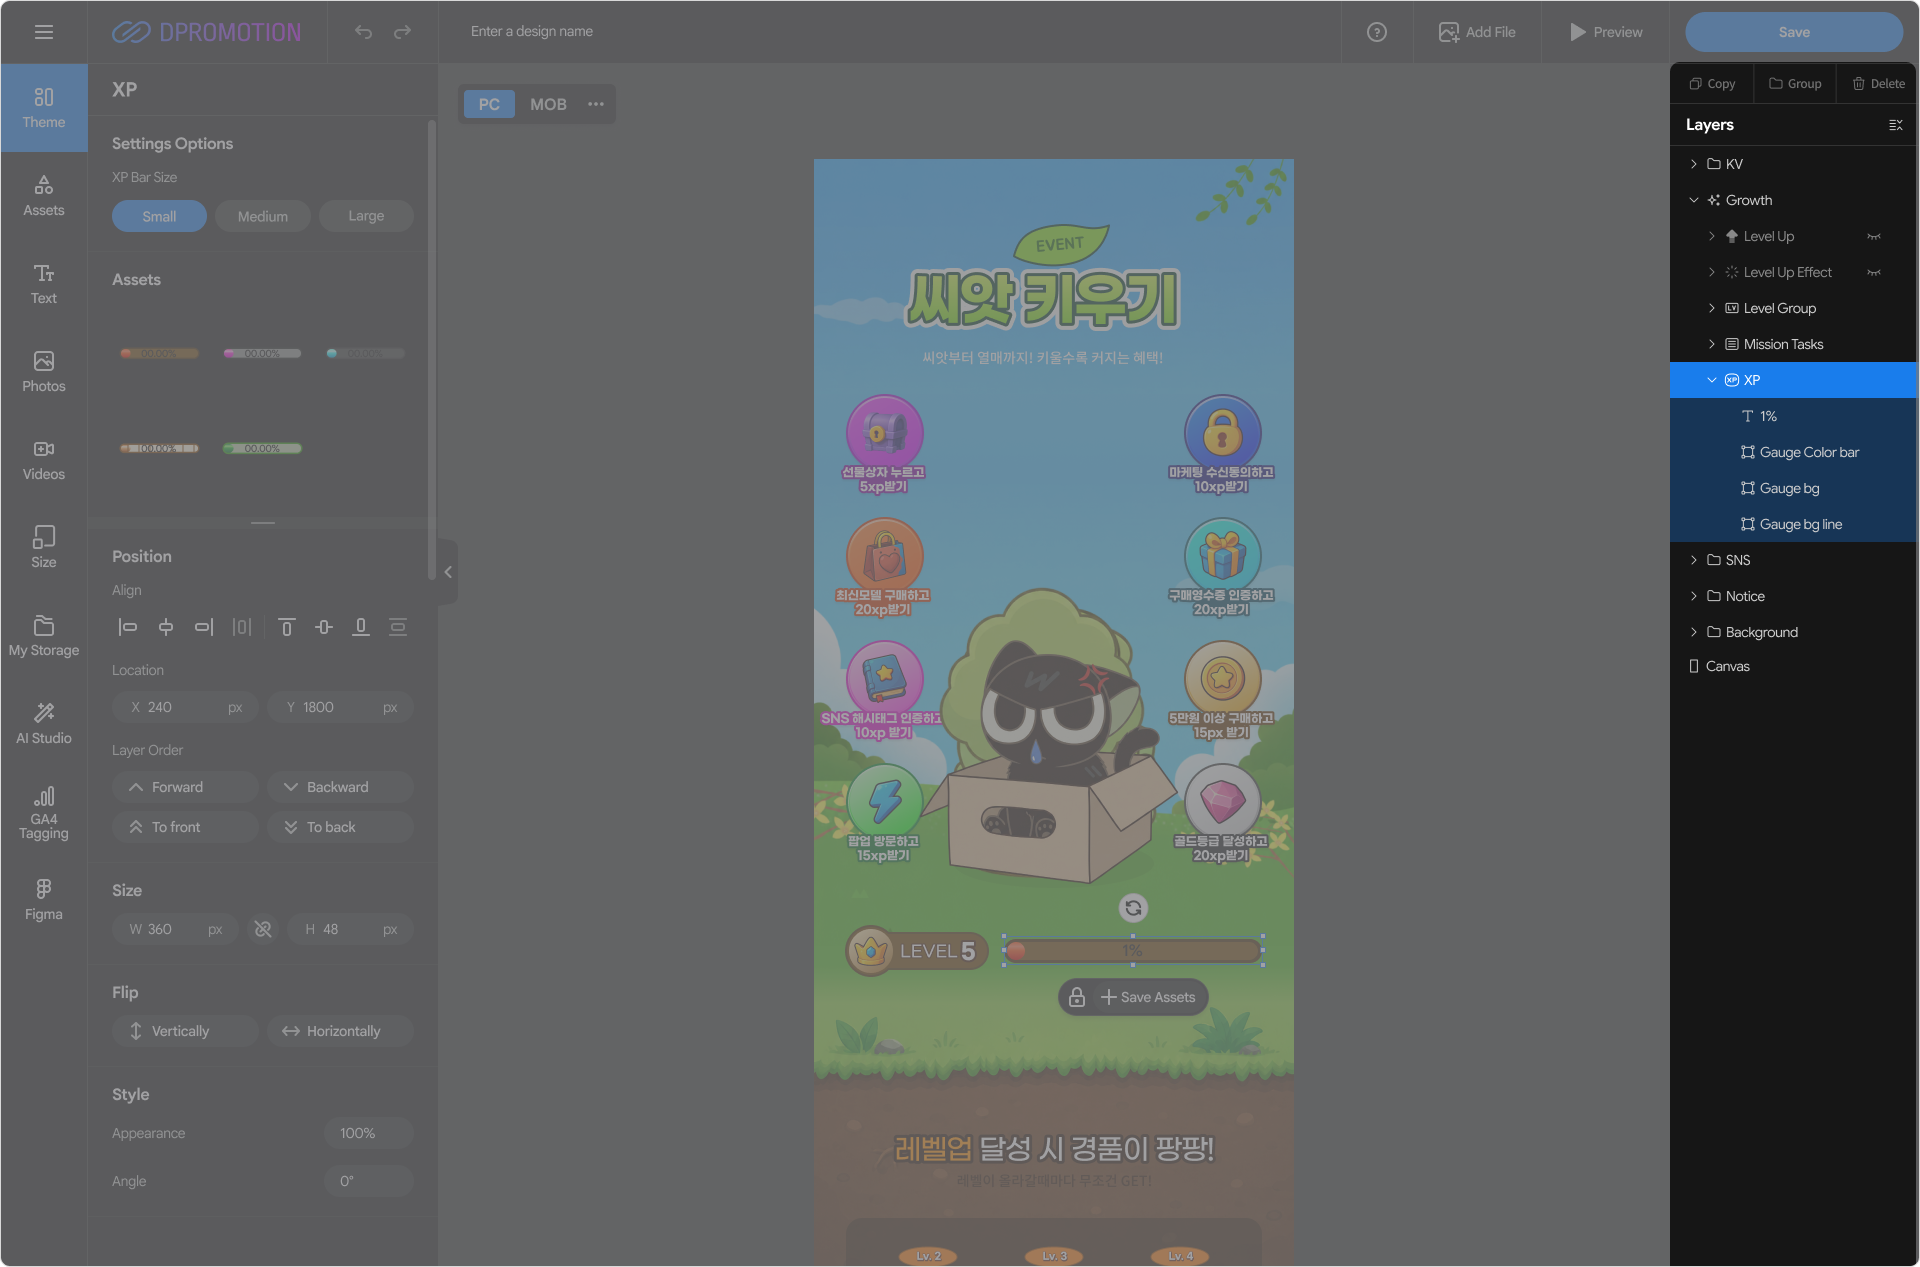Screen dimensions: 1920x1267
Task: Click Preview button
Action: (1606, 32)
